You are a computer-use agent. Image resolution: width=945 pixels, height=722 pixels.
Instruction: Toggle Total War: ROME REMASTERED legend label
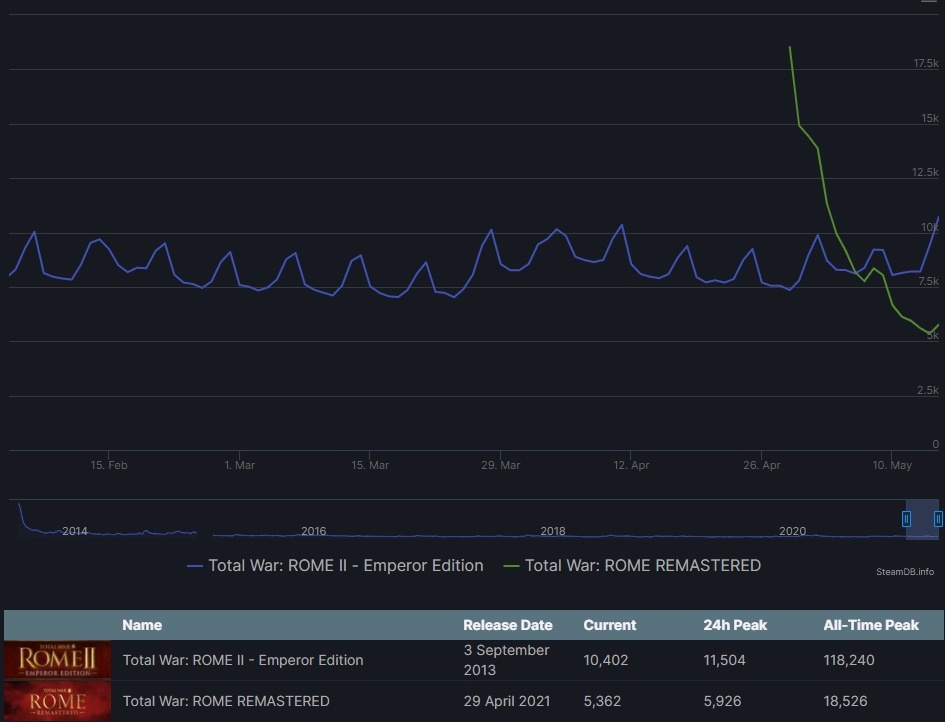click(642, 566)
